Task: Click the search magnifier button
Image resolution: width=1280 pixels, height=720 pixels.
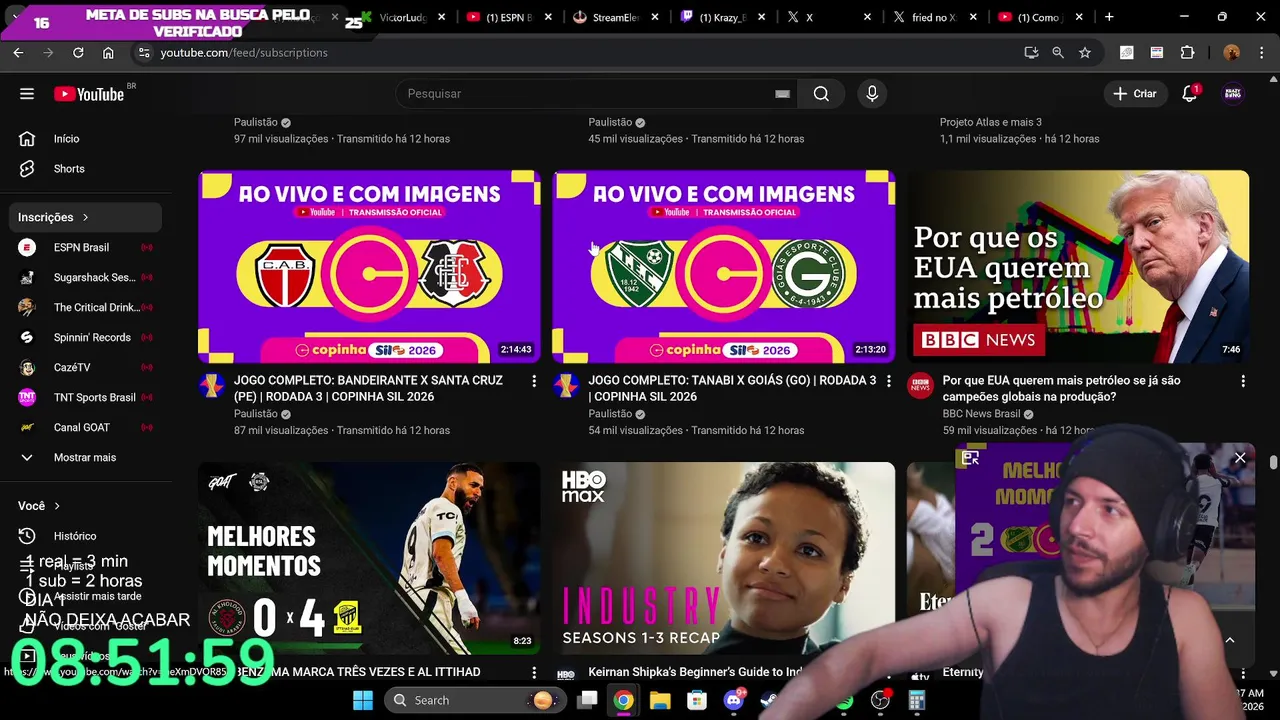Action: point(821,94)
